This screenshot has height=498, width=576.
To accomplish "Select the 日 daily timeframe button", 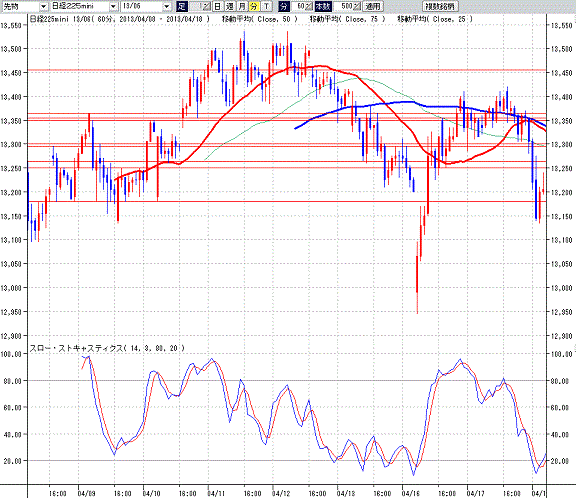I will tap(217, 6).
